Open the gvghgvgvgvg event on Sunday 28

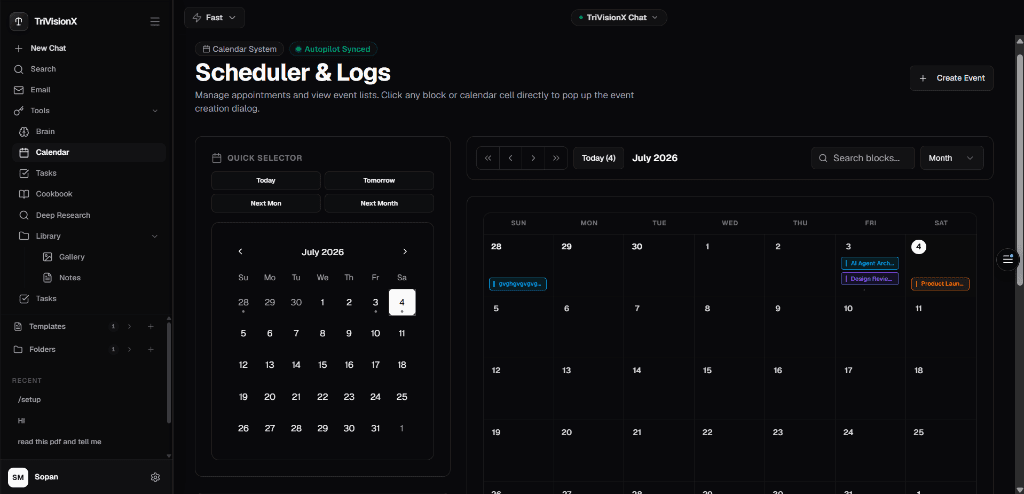(518, 284)
